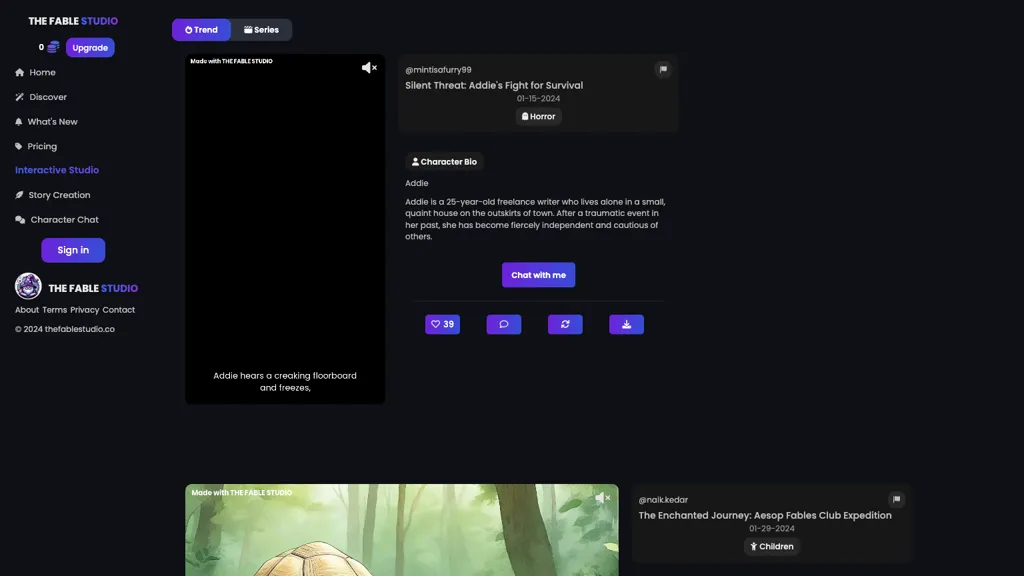The width and height of the screenshot is (1024, 576).
Task: Unmute The Enchanted Journey video
Action: click(x=604, y=497)
